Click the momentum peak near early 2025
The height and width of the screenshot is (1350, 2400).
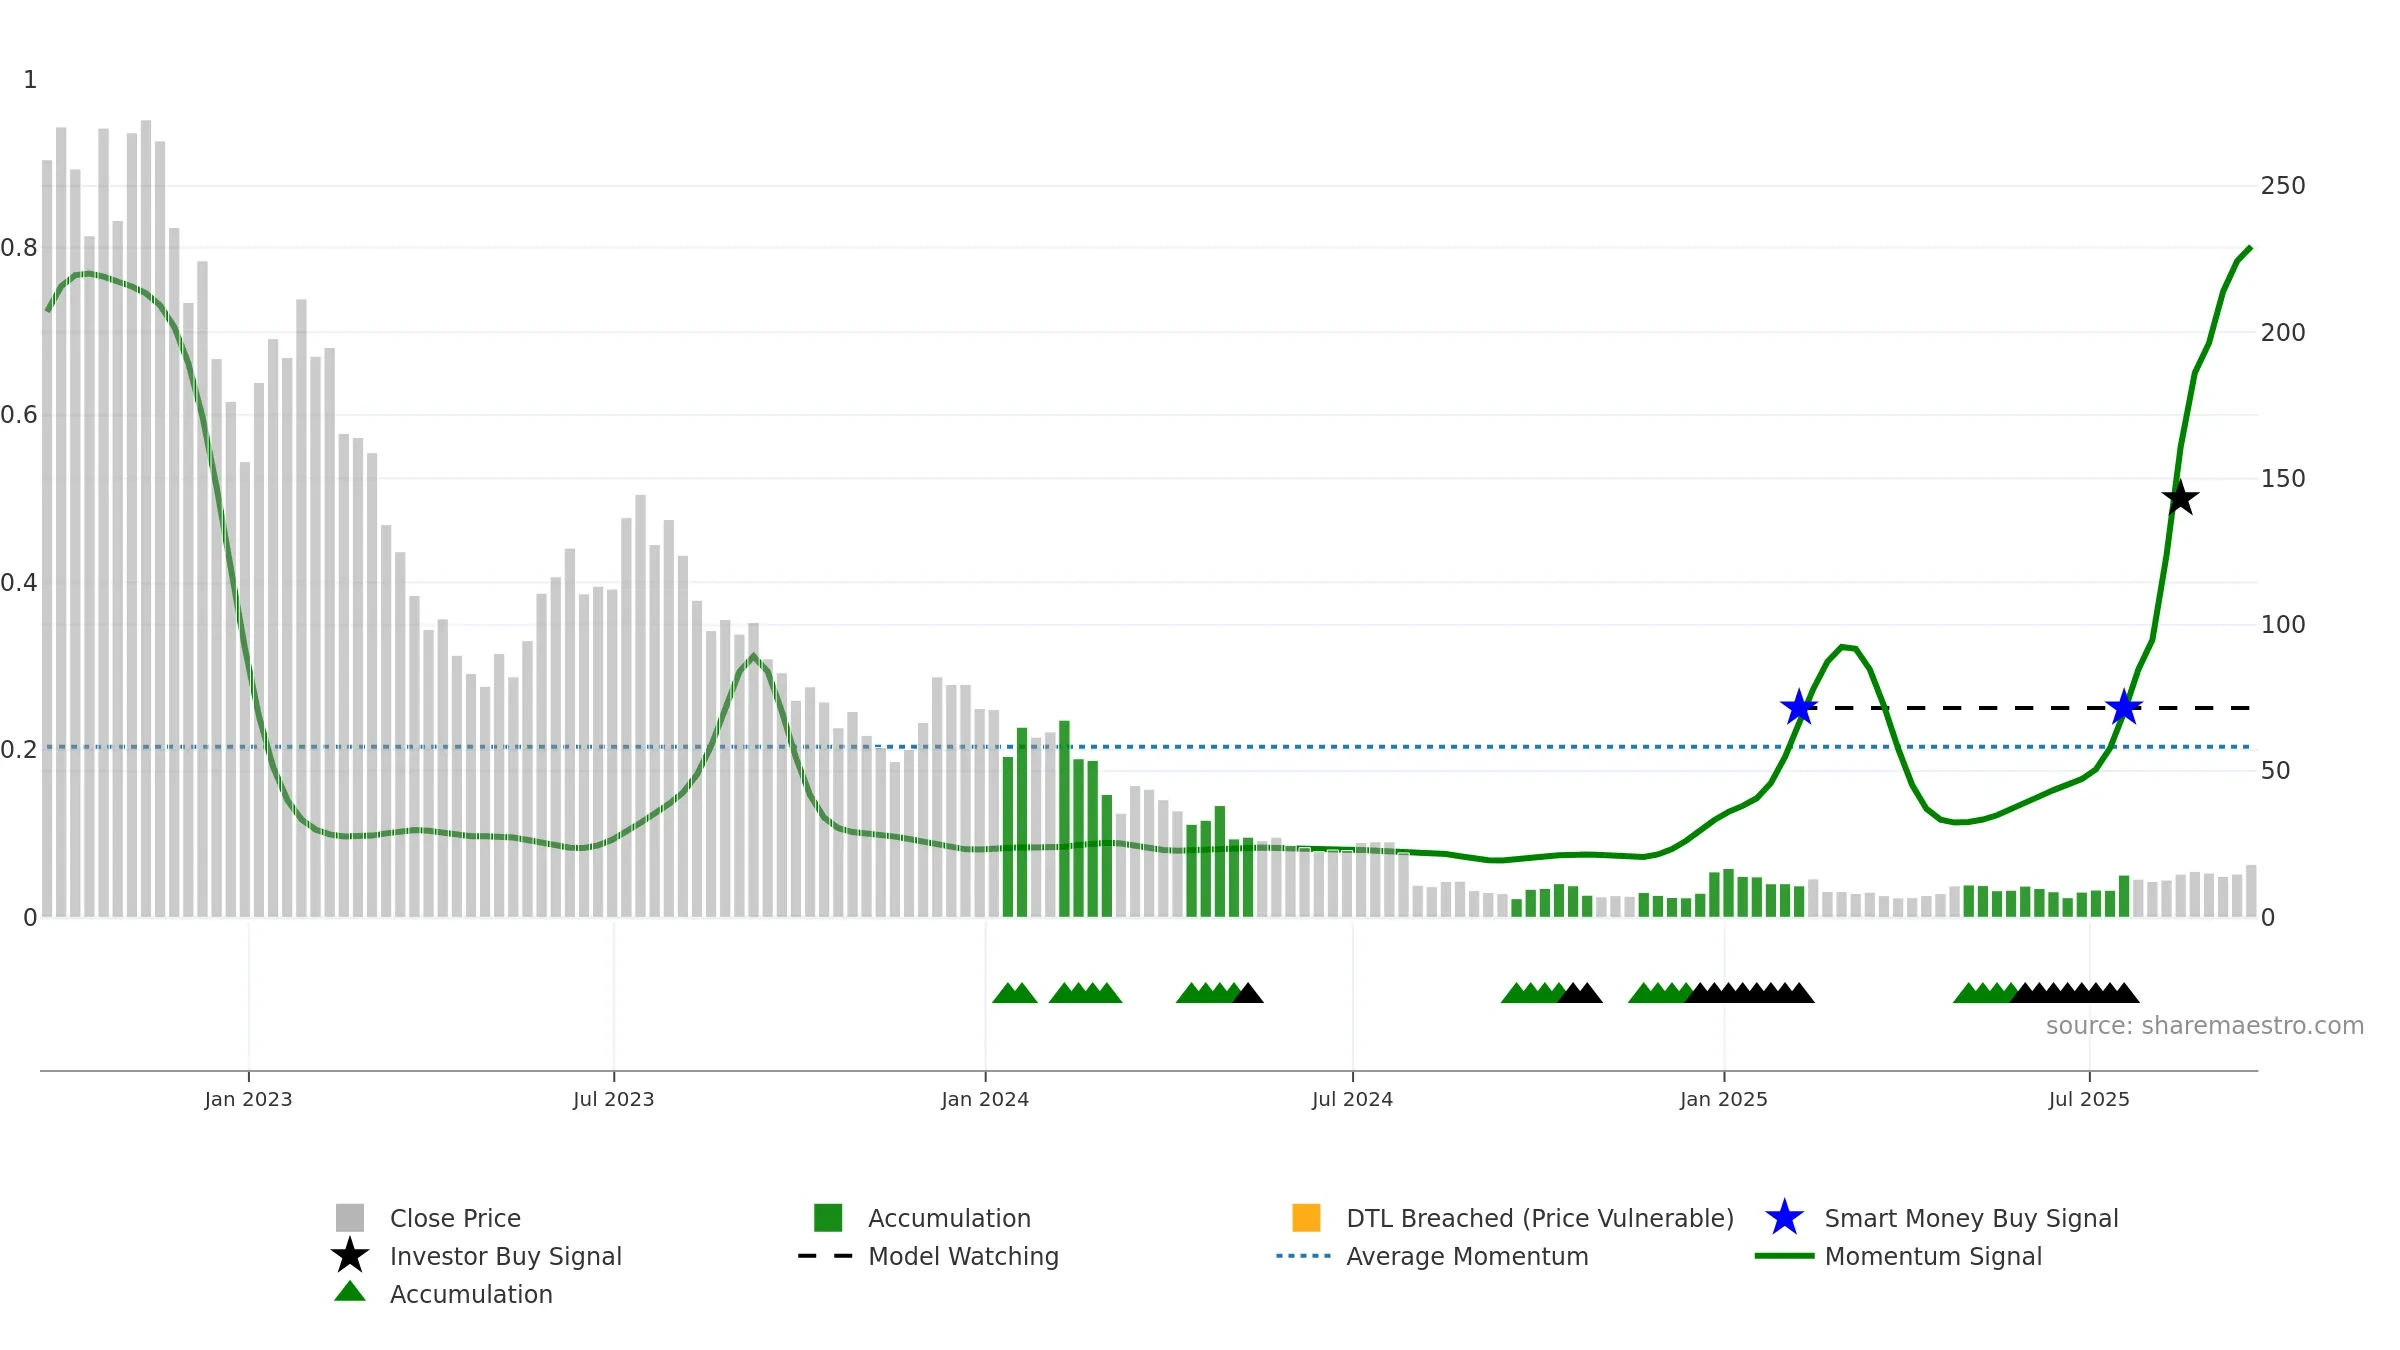1846,647
